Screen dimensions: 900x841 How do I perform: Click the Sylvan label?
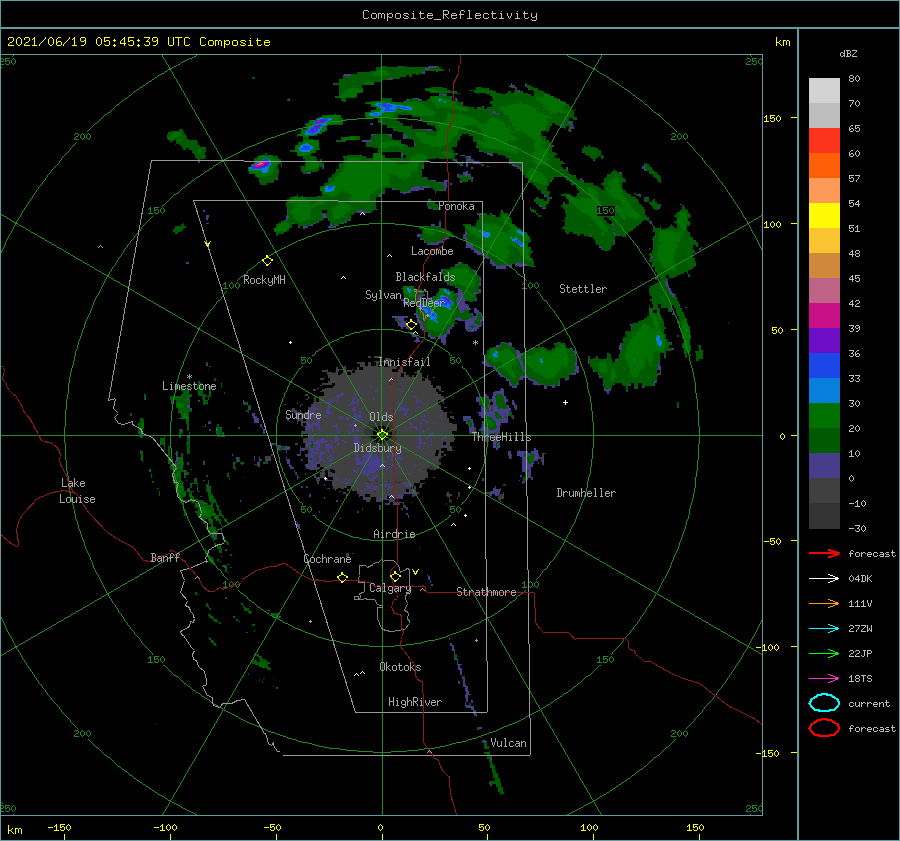[383, 295]
